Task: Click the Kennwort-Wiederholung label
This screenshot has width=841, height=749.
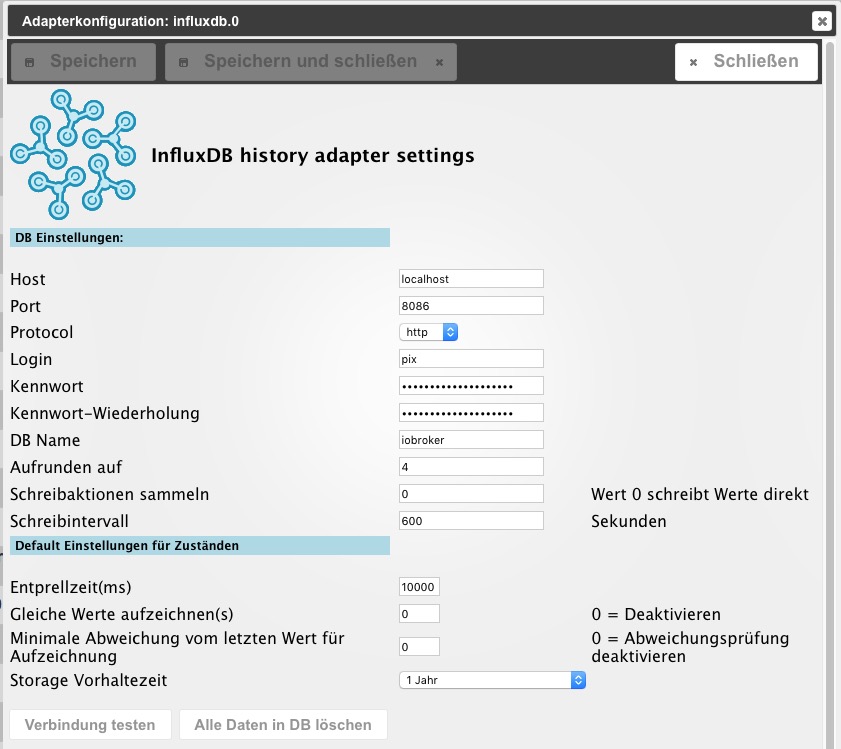Action: pyautogui.click(x=105, y=413)
